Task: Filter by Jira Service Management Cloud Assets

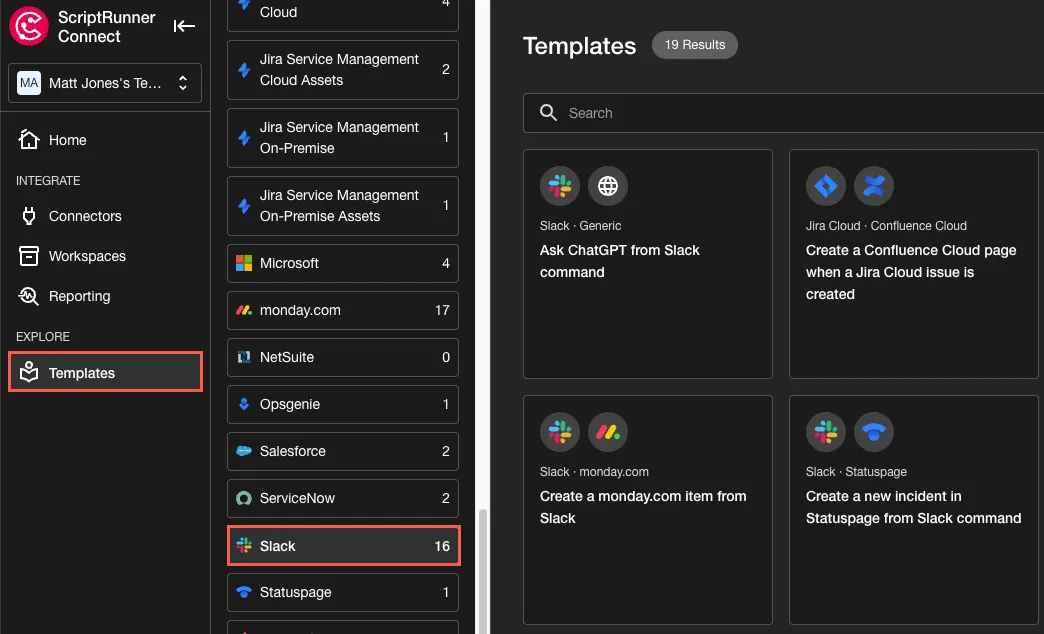Action: pyautogui.click(x=343, y=70)
